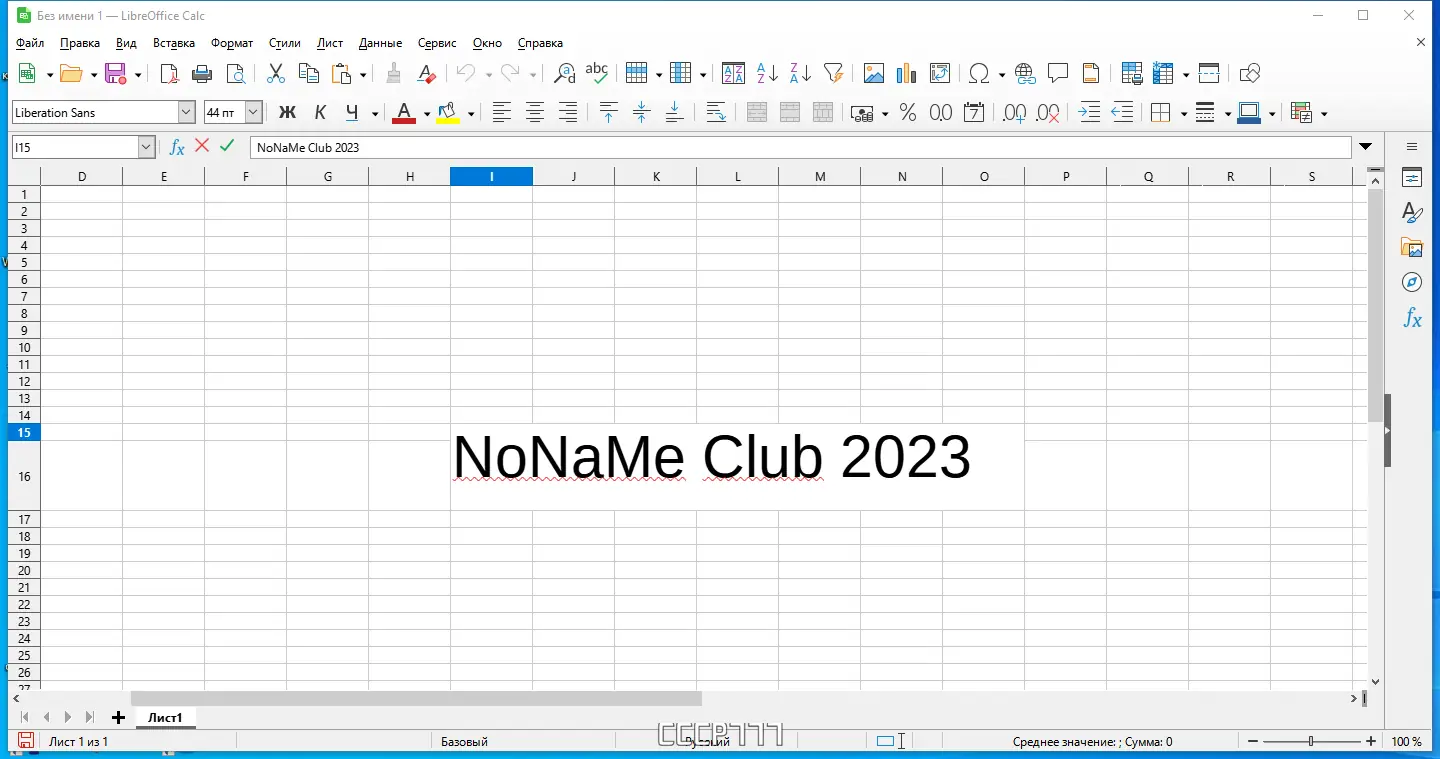1440x759 pixels.
Task: Sort ascending
Action: coord(767,73)
